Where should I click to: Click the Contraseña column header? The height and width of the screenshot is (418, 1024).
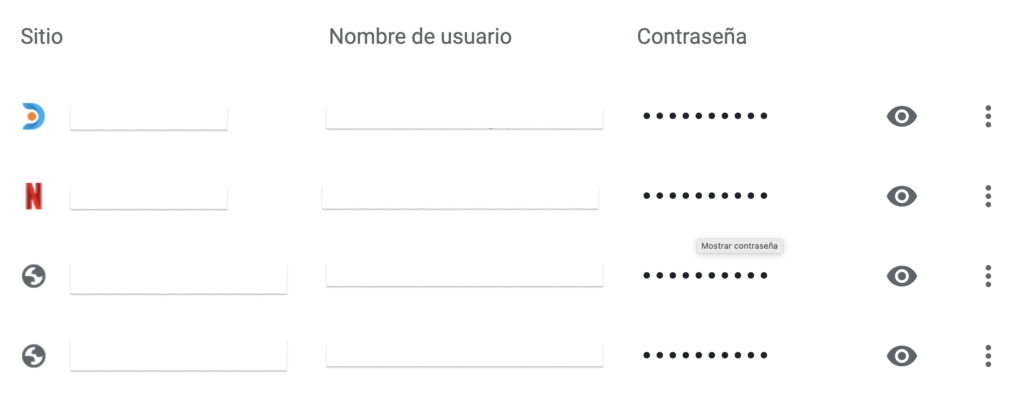(692, 37)
